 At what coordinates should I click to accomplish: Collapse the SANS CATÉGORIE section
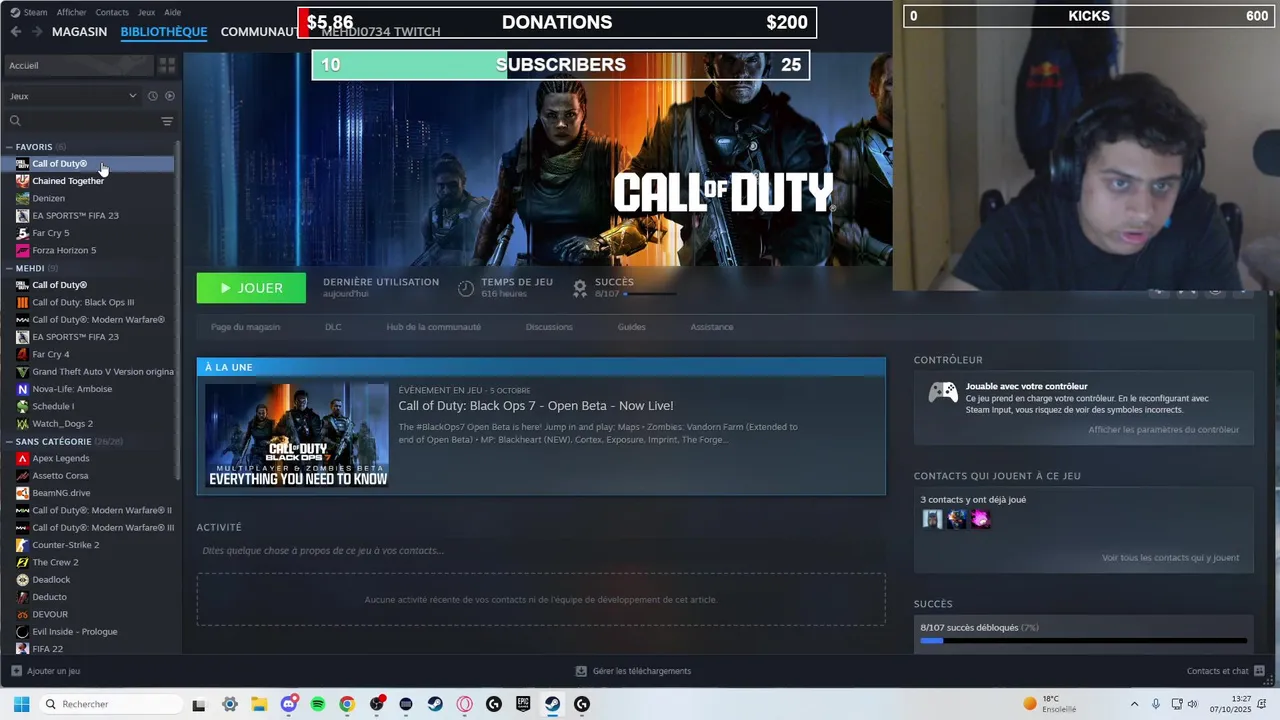(9, 441)
